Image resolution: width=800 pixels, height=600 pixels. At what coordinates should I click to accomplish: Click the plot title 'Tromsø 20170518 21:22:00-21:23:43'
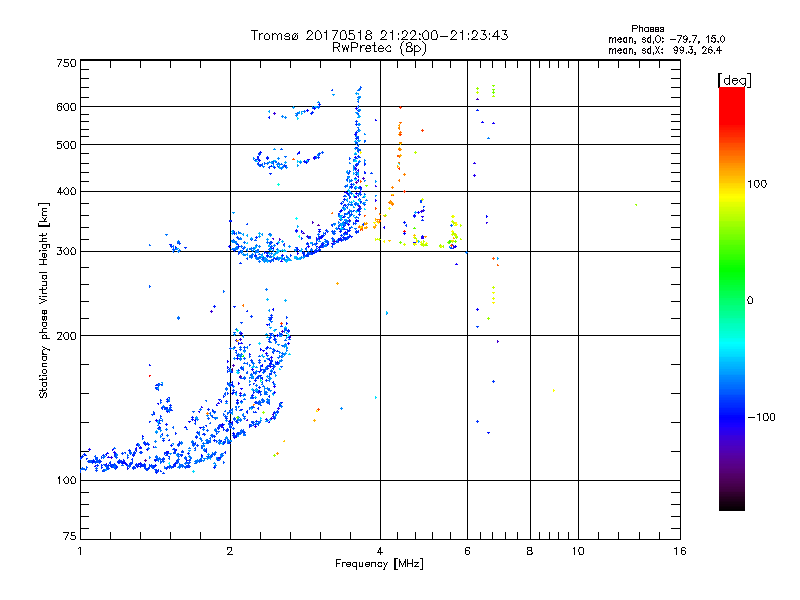tap(379, 35)
